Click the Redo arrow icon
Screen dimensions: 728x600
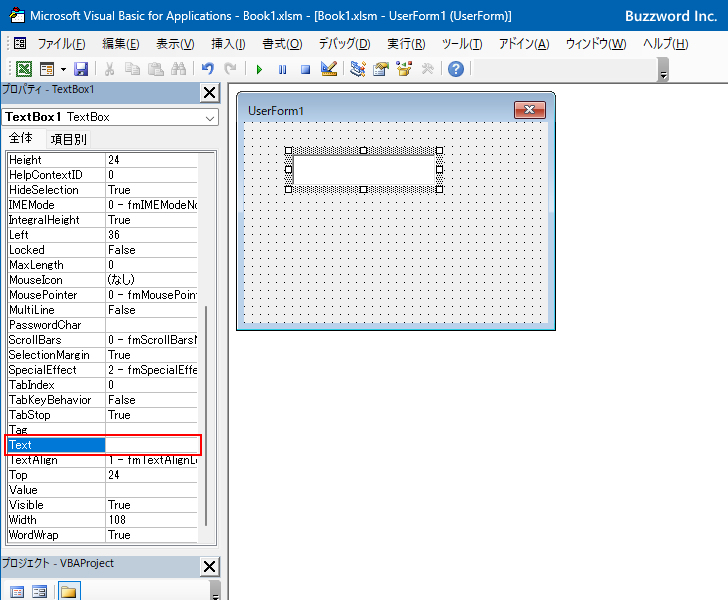tap(230, 69)
